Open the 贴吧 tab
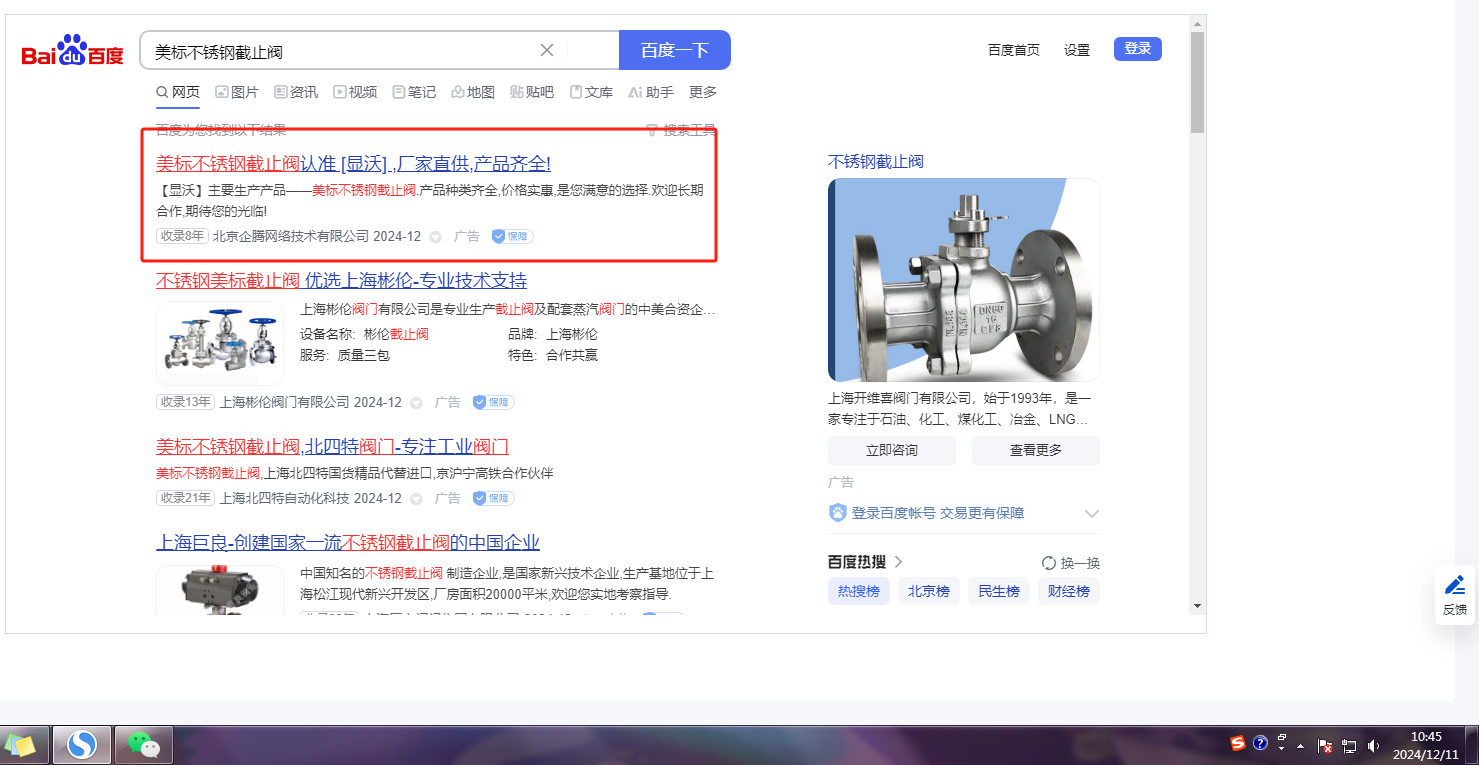The height and width of the screenshot is (765, 1479). pos(532,92)
